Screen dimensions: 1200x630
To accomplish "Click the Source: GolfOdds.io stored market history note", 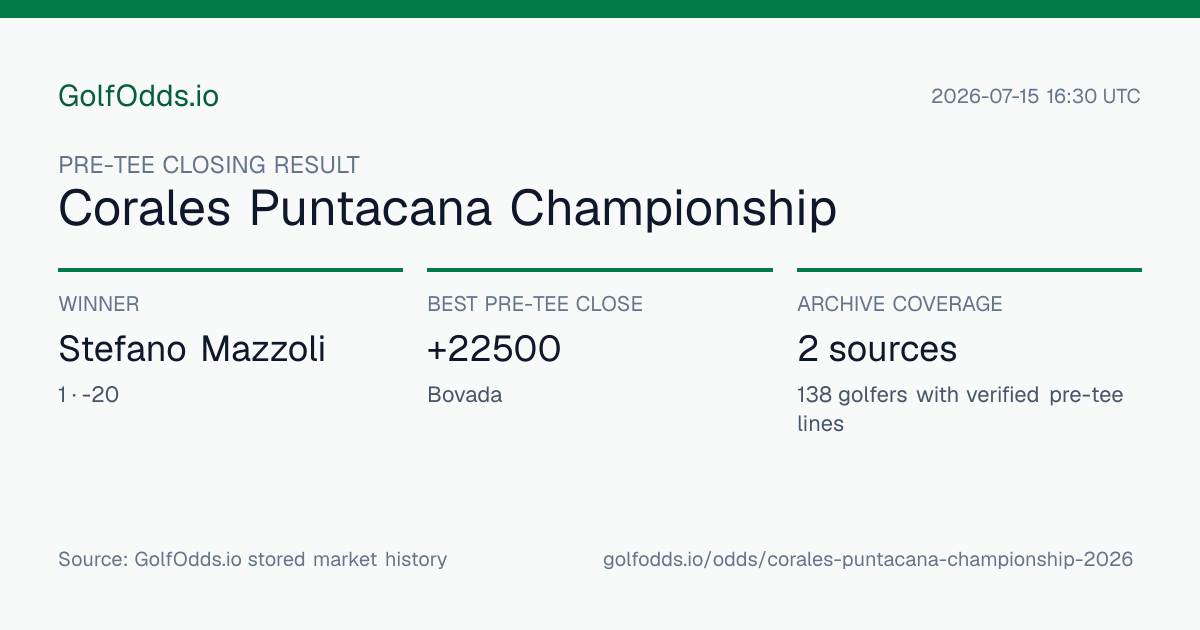I will tap(252, 559).
